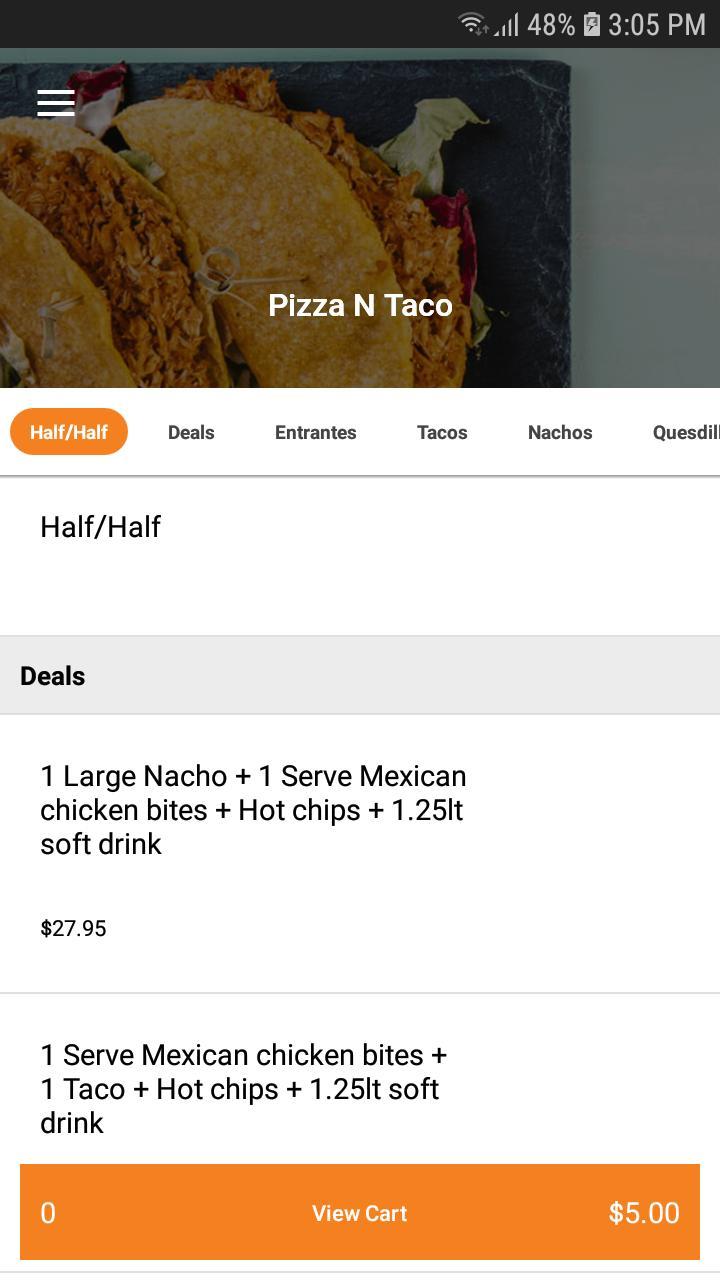Switch to the Deals category tab
The width and height of the screenshot is (720, 1280).
[191, 432]
